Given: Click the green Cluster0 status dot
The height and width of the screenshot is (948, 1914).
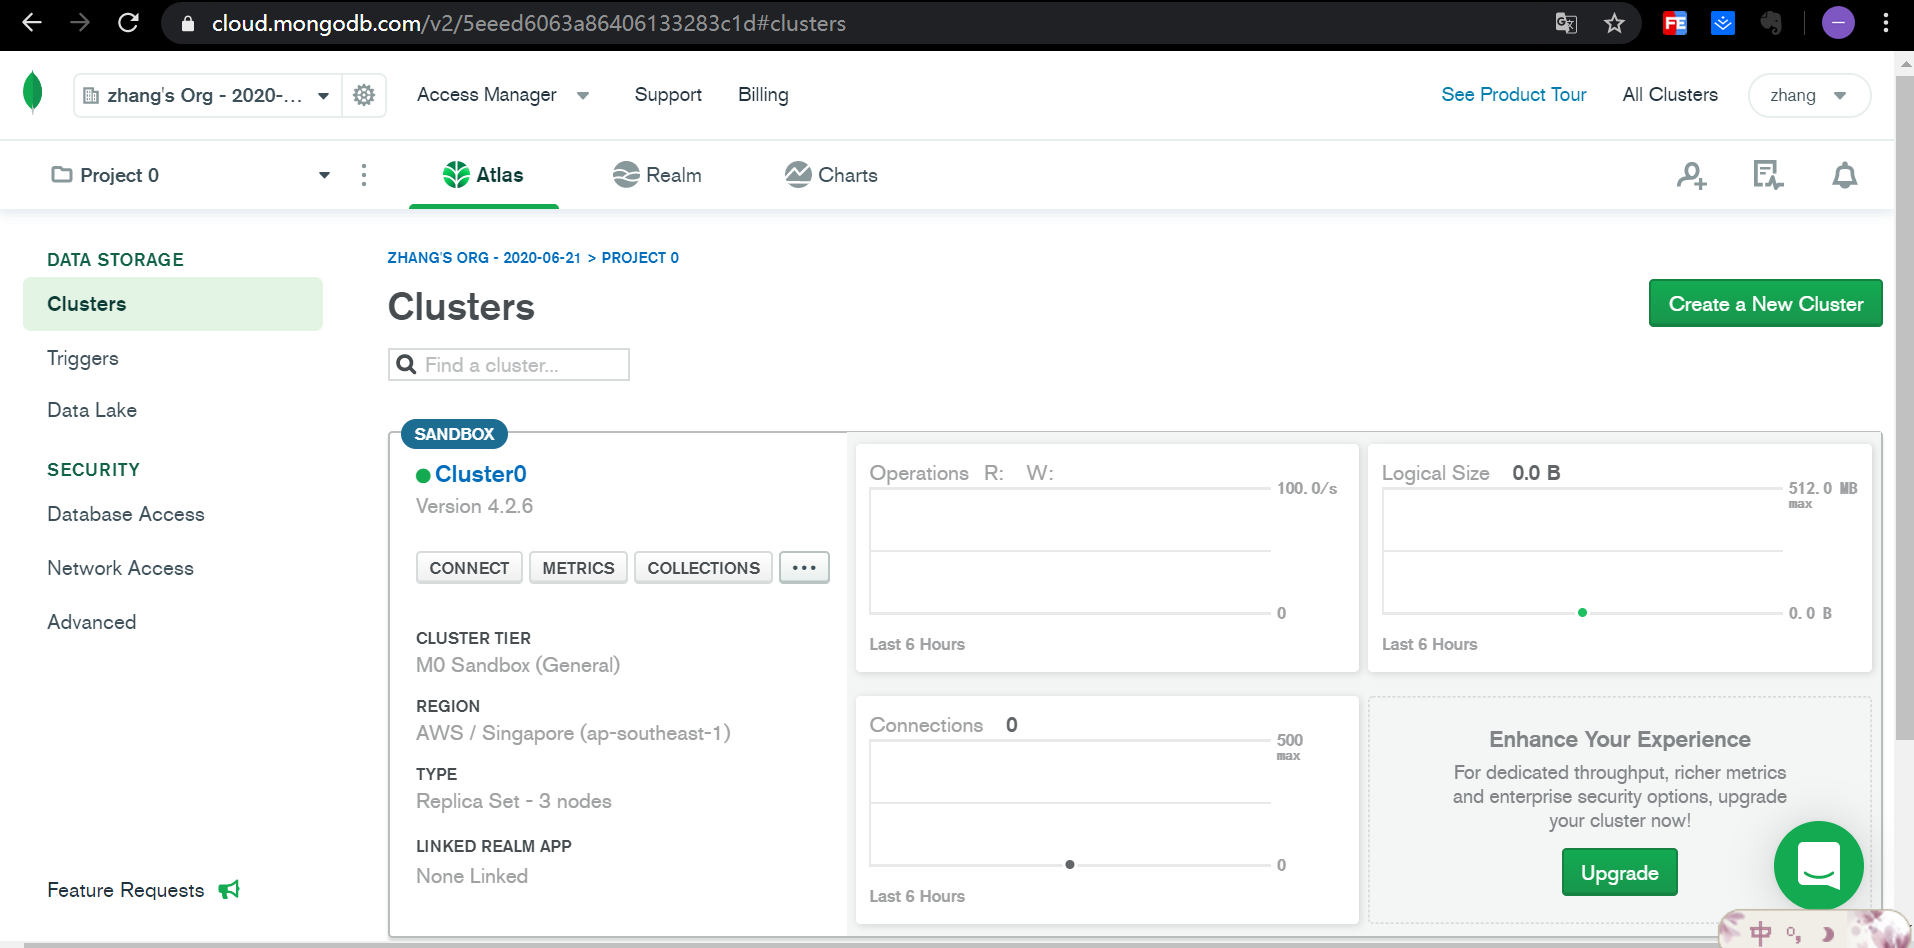Looking at the screenshot, I should pos(423,475).
